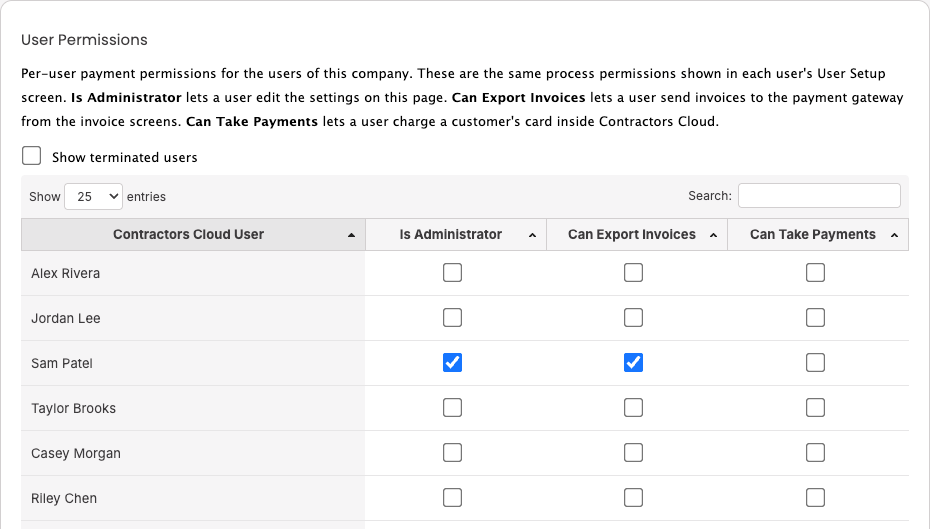Click the Taylor Brooks user name
Screen dimensions: 930x529
74,409
